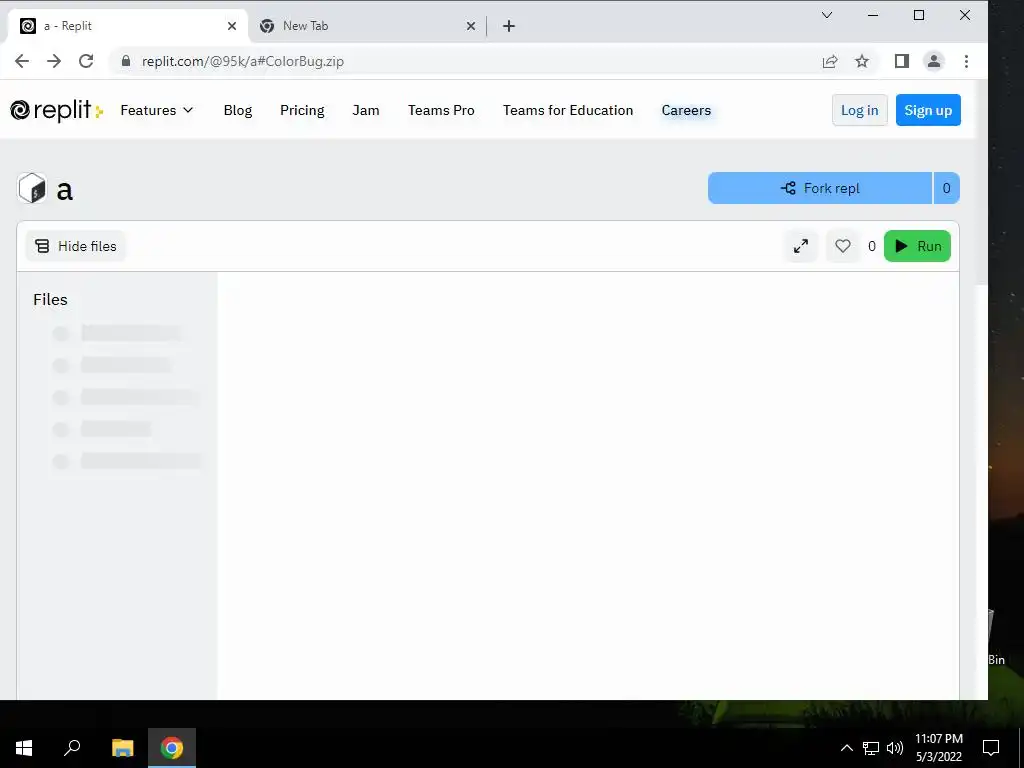Open Teams for Education link

[568, 110]
